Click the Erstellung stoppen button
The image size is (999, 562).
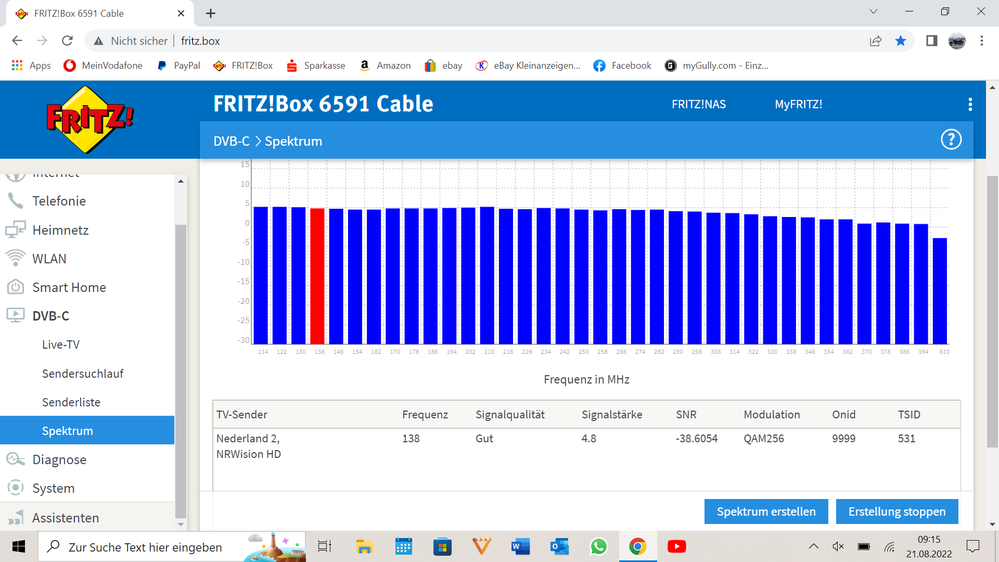[897, 512]
